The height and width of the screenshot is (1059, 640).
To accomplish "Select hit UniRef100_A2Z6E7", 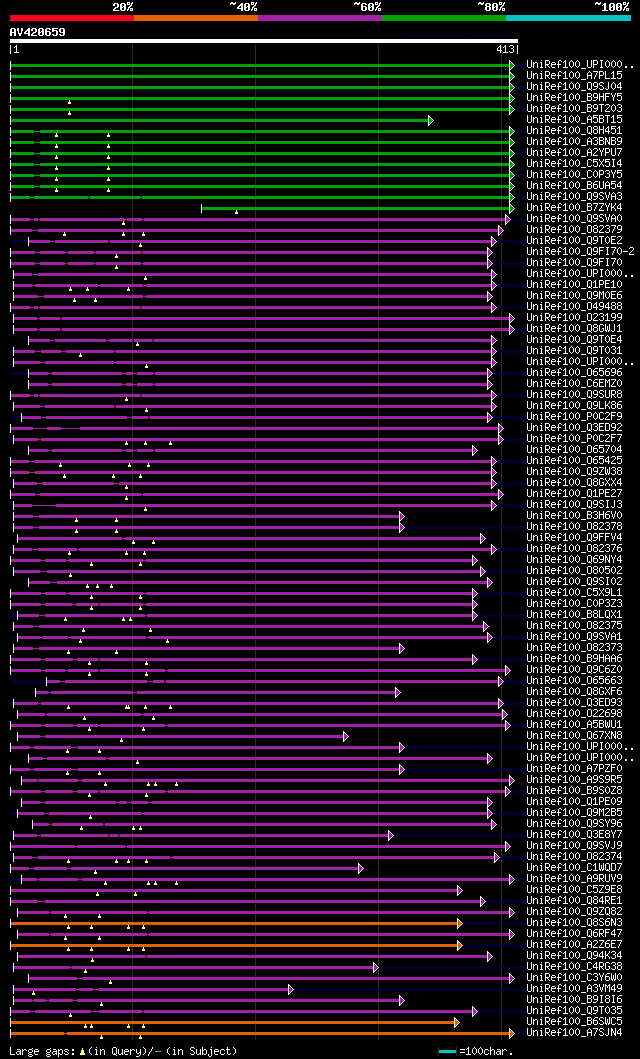I will (575, 944).
